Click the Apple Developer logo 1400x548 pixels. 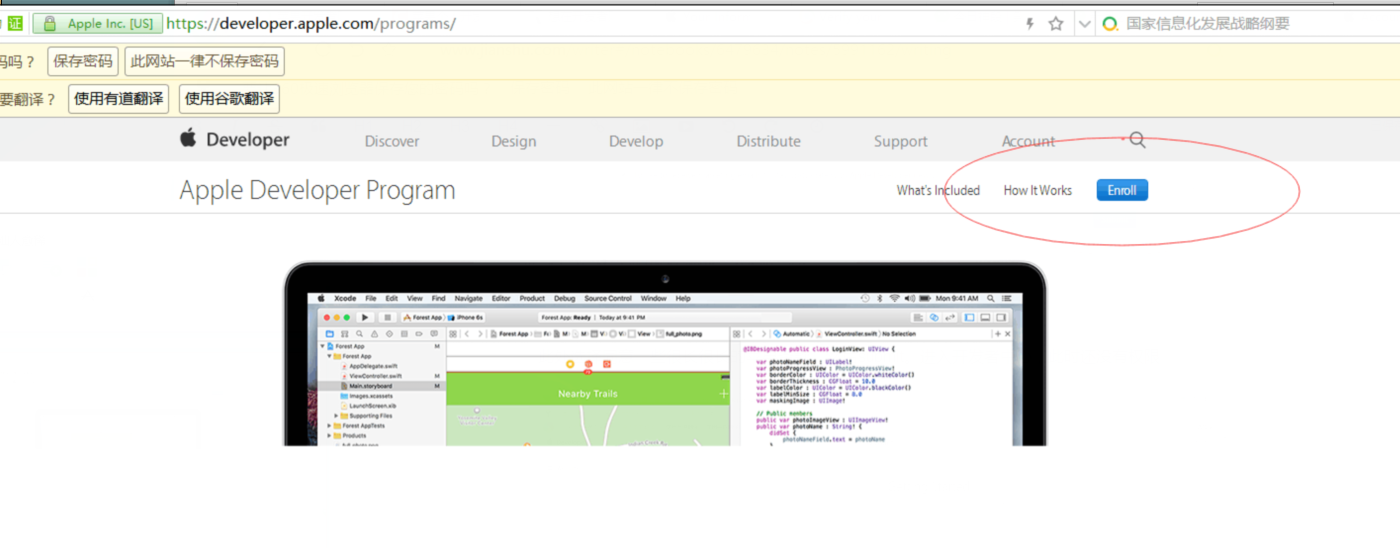pyautogui.click(x=235, y=140)
